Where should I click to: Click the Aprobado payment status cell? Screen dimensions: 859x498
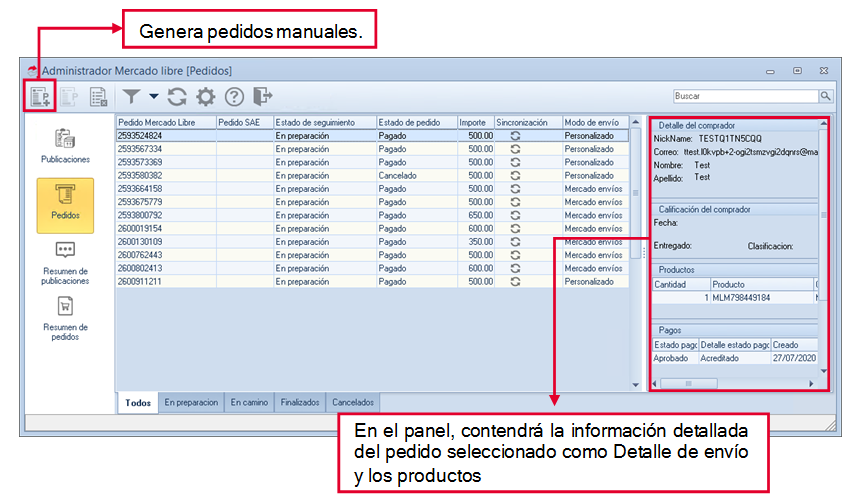point(675,358)
